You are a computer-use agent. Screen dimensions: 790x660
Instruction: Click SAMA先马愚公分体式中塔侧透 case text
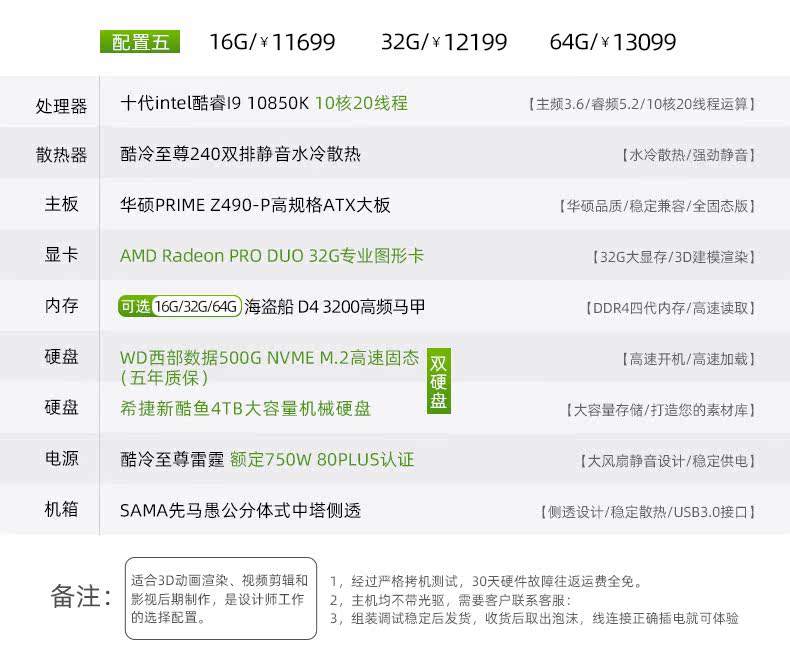pyautogui.click(x=240, y=511)
